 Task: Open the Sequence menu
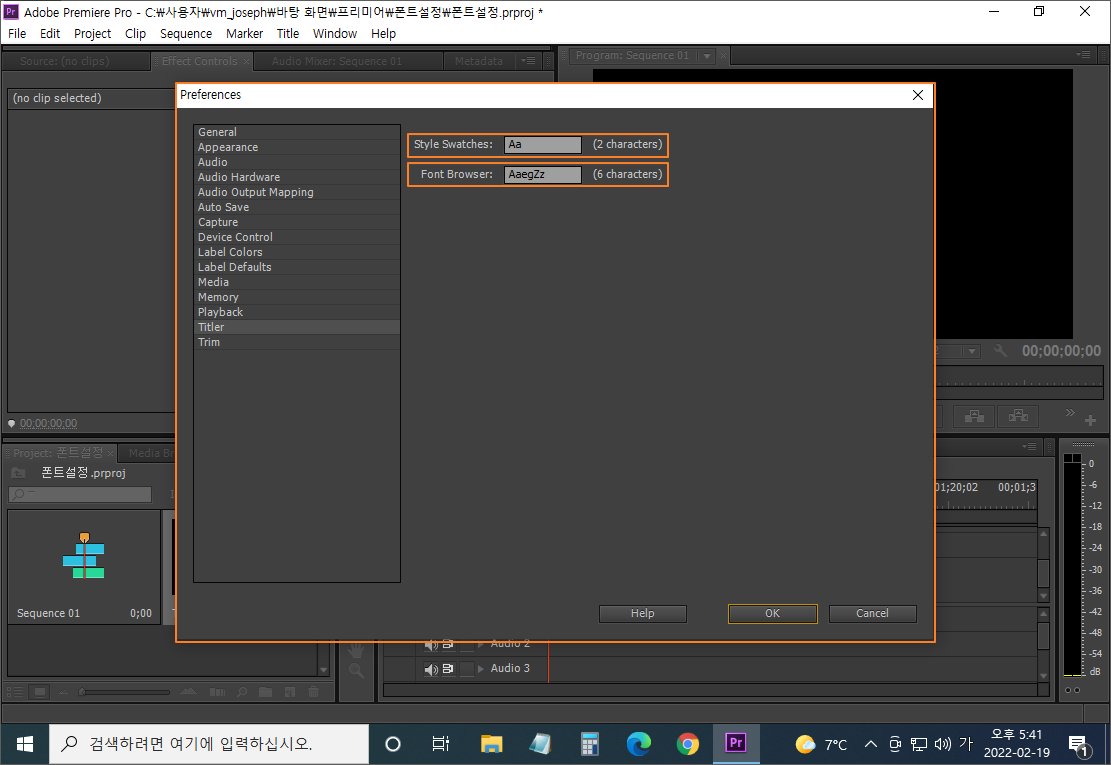pos(186,33)
